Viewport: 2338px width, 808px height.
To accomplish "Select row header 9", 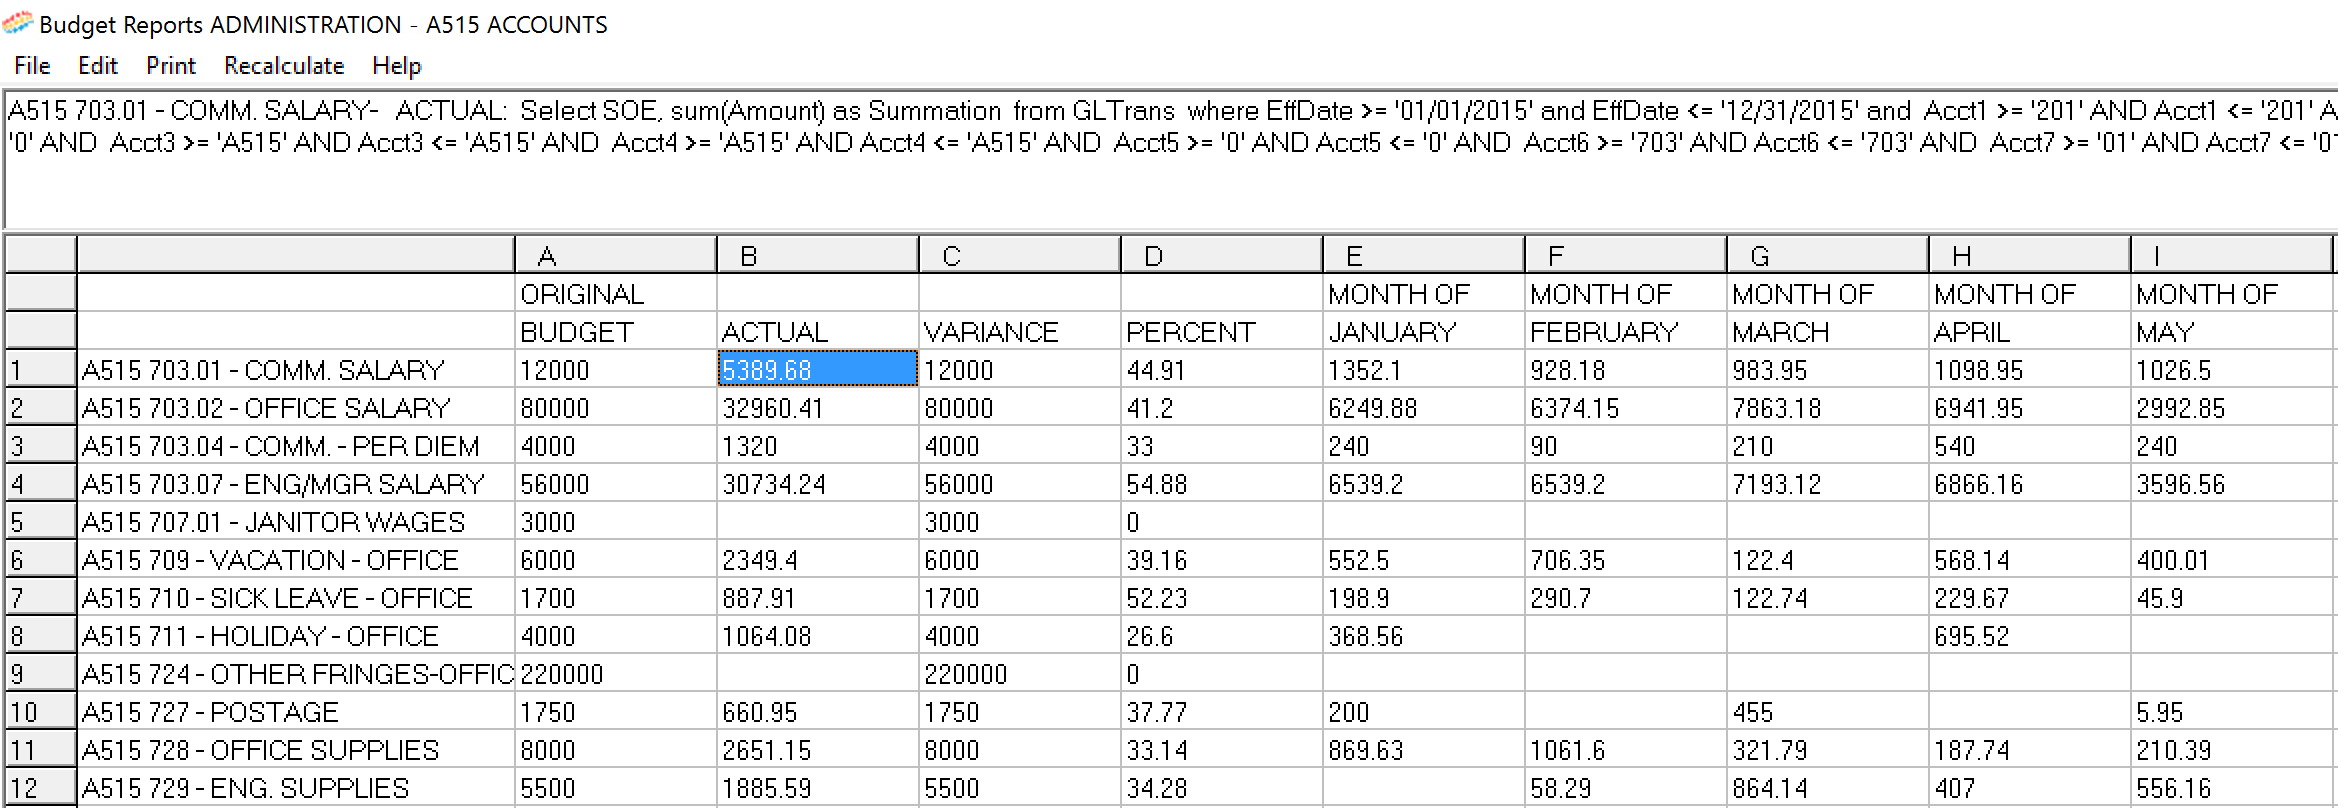I will point(40,673).
